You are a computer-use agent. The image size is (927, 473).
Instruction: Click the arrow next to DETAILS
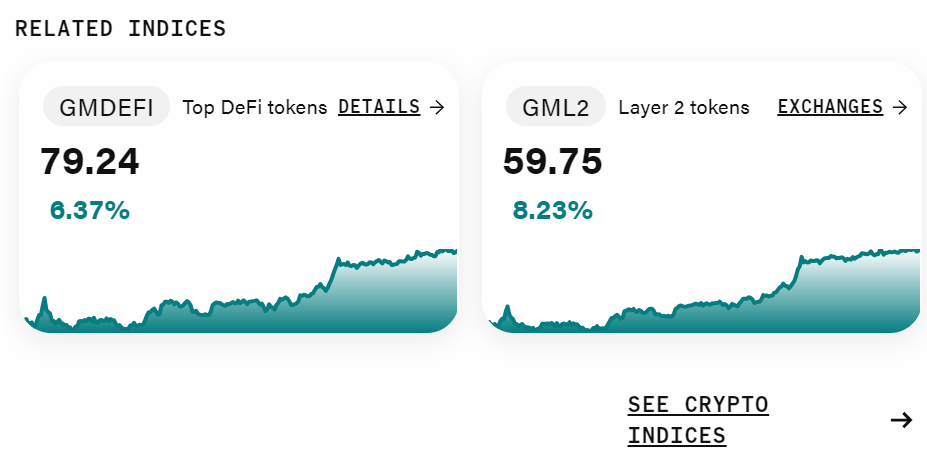437,107
